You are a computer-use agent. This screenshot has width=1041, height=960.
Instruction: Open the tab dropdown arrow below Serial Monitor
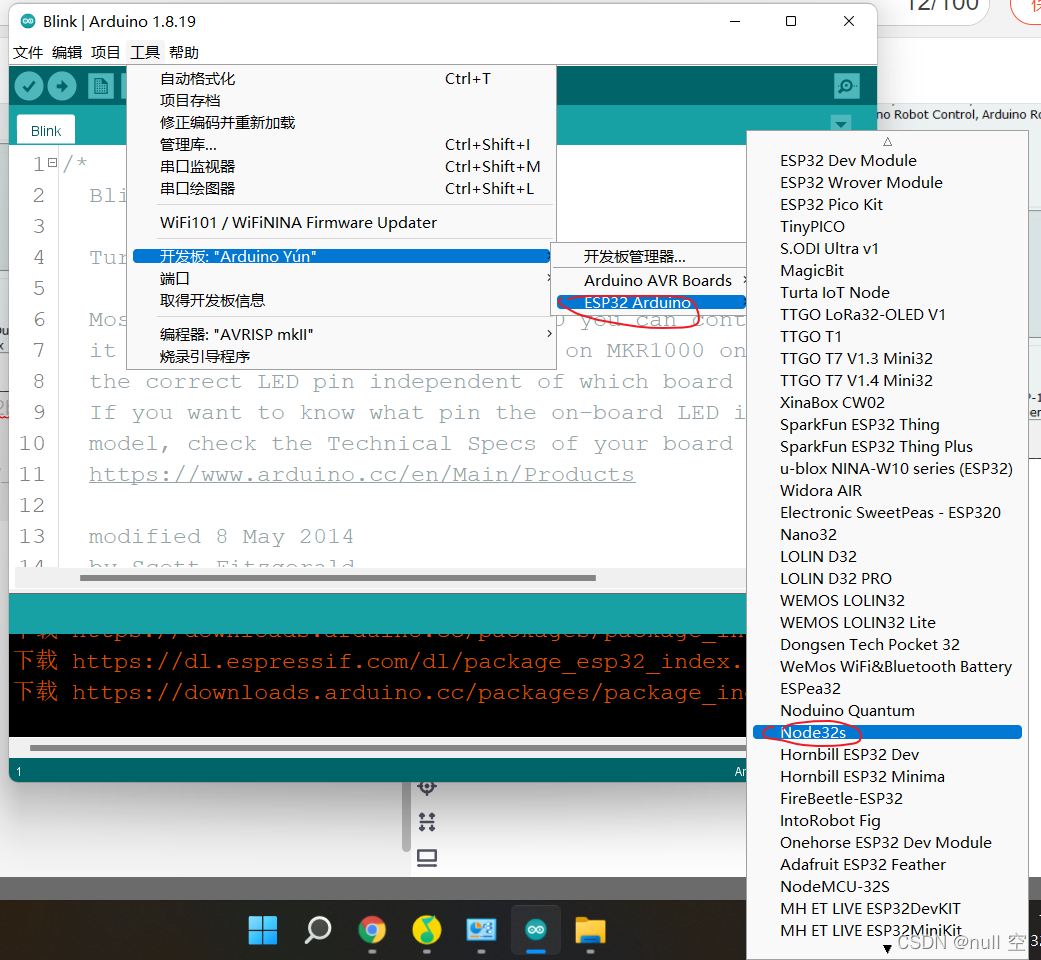click(841, 123)
